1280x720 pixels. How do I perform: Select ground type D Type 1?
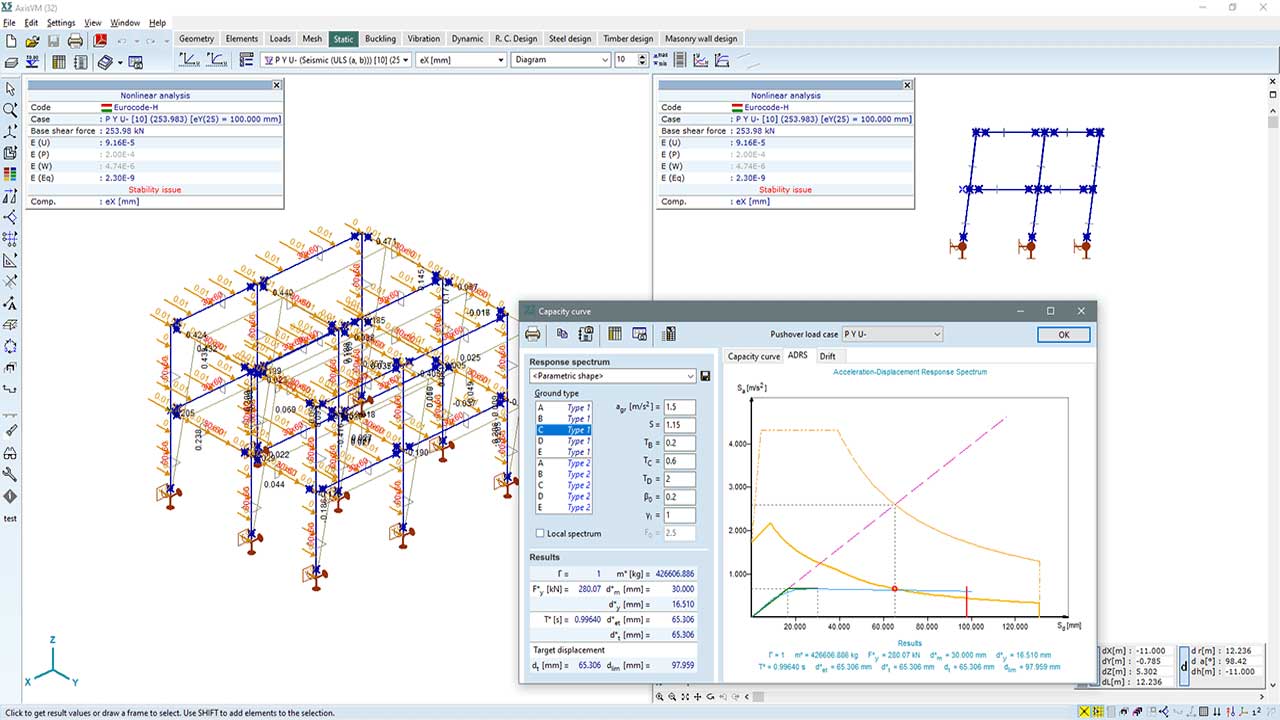(x=563, y=441)
